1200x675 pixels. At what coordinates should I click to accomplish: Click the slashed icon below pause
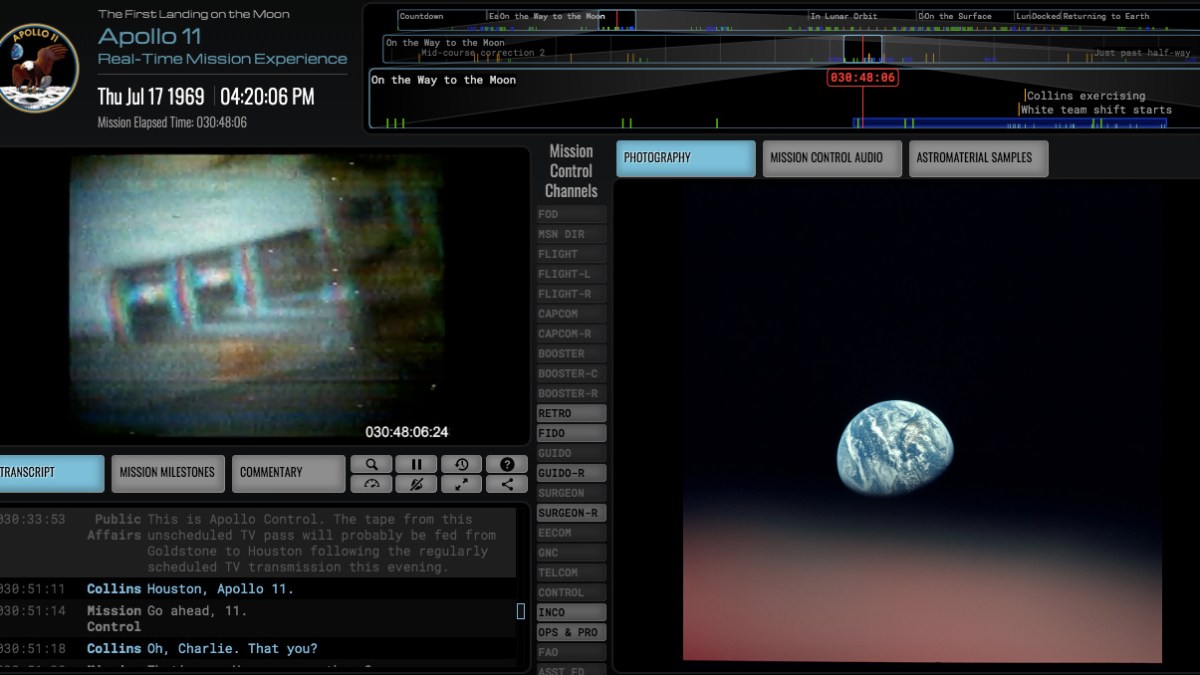point(416,484)
